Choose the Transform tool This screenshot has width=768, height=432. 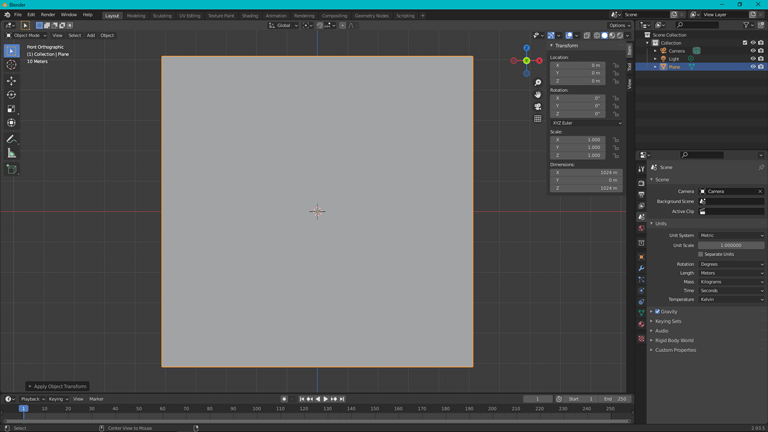coord(11,123)
